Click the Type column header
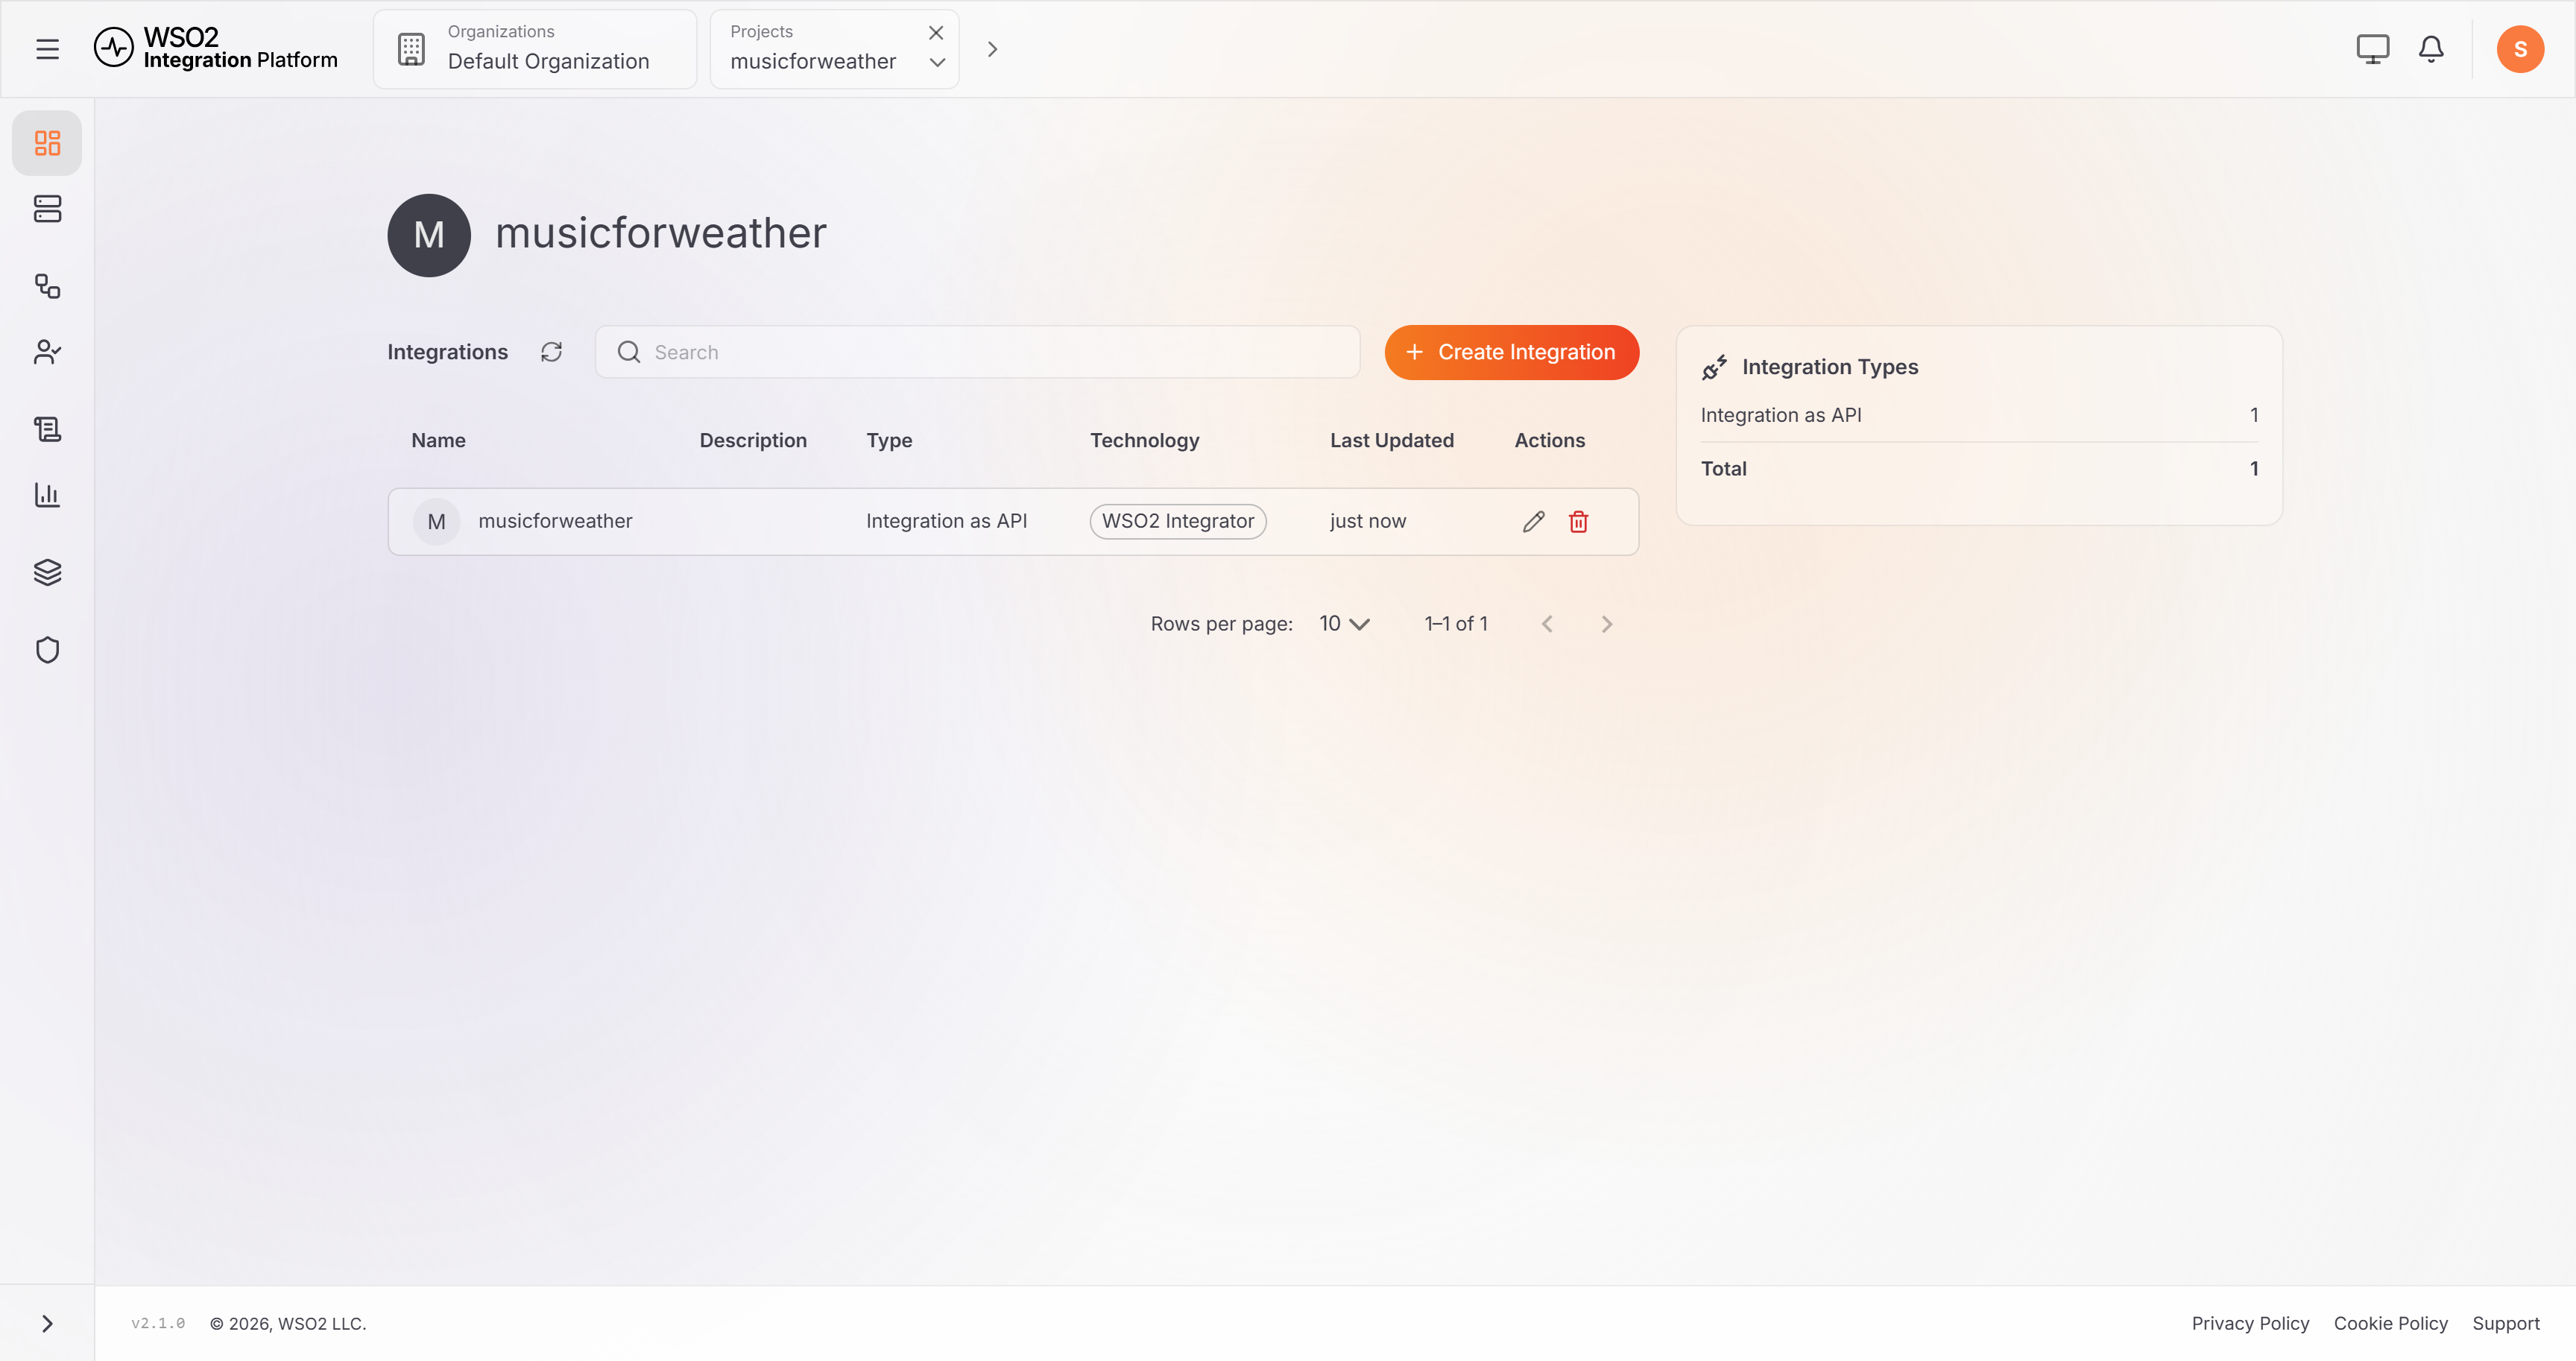Image resolution: width=2576 pixels, height=1361 pixels. coord(889,440)
